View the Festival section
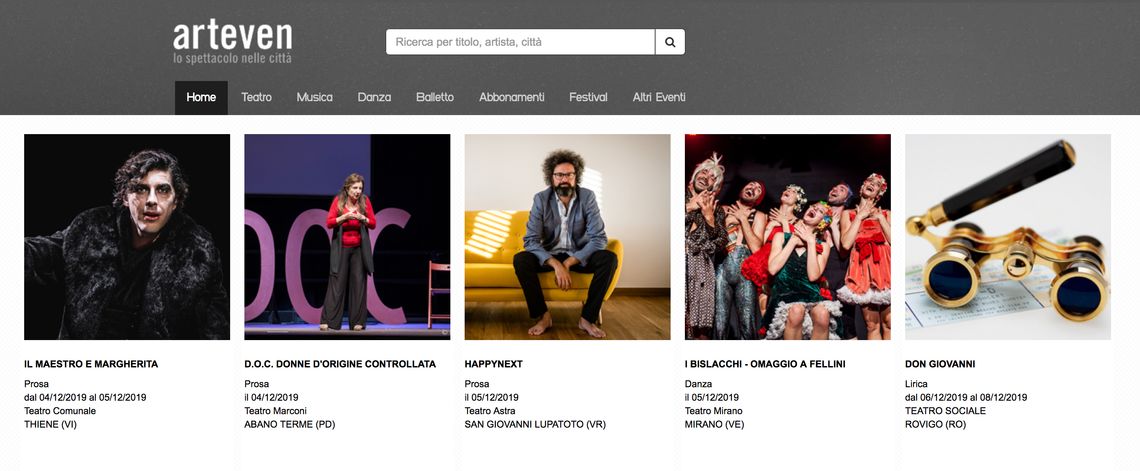Viewport: 1140px width, 471px height. pyautogui.click(x=588, y=98)
